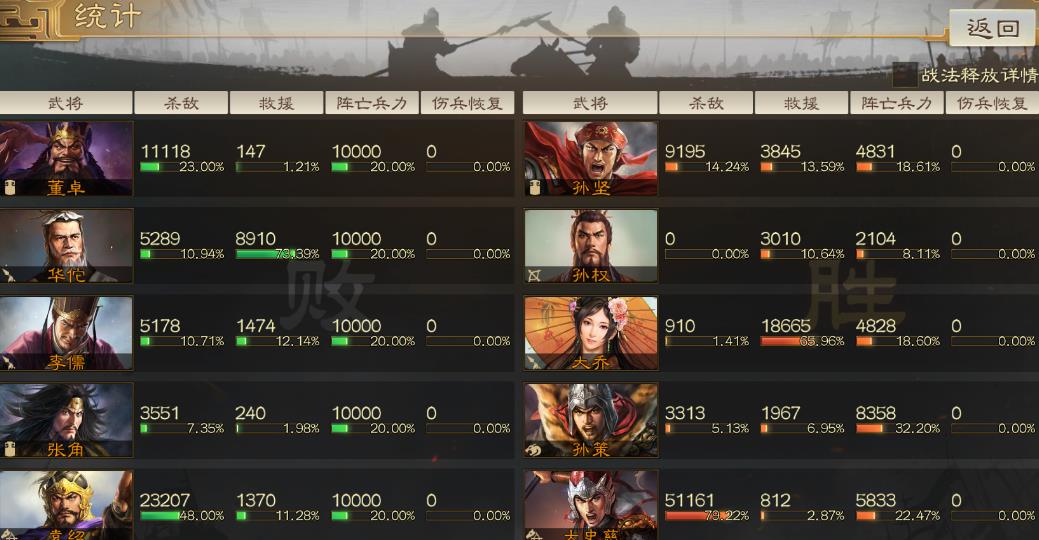Open 袁绍's portrait thumbnail

tap(66, 505)
